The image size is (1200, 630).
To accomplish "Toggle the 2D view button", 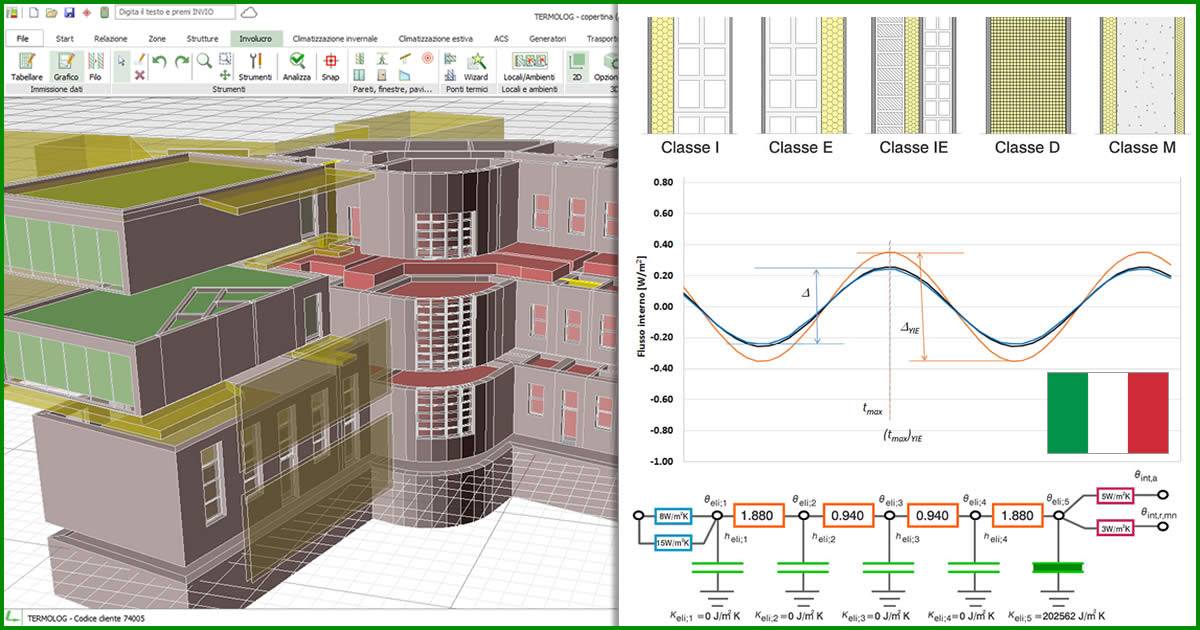I will coord(576,66).
